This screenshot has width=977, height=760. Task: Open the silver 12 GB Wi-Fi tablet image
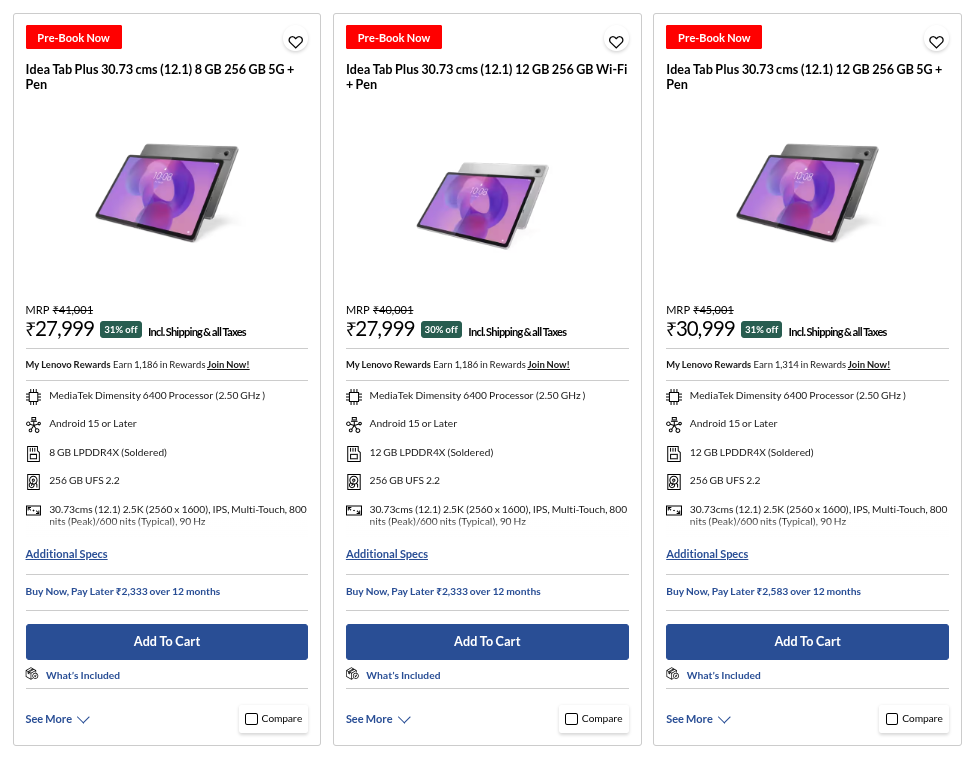[x=482, y=202]
